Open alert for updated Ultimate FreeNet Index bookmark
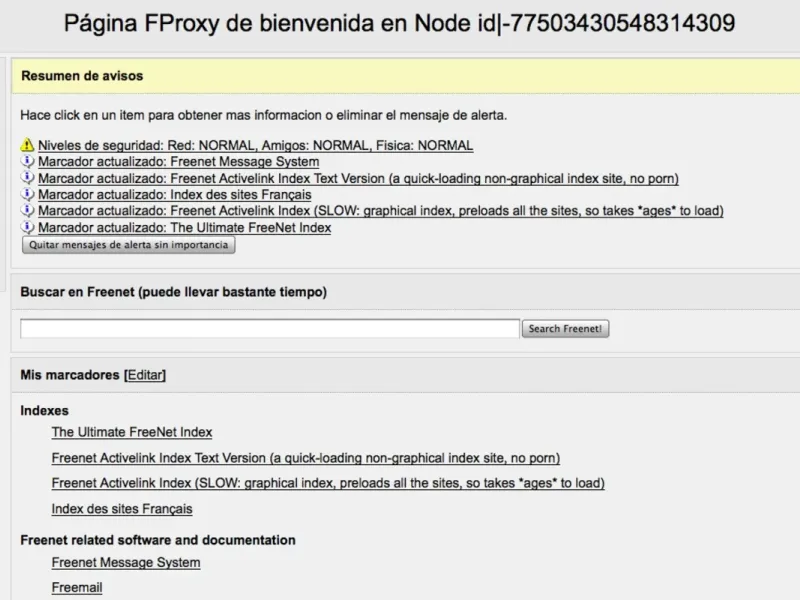The width and height of the screenshot is (800, 600). click(184, 228)
